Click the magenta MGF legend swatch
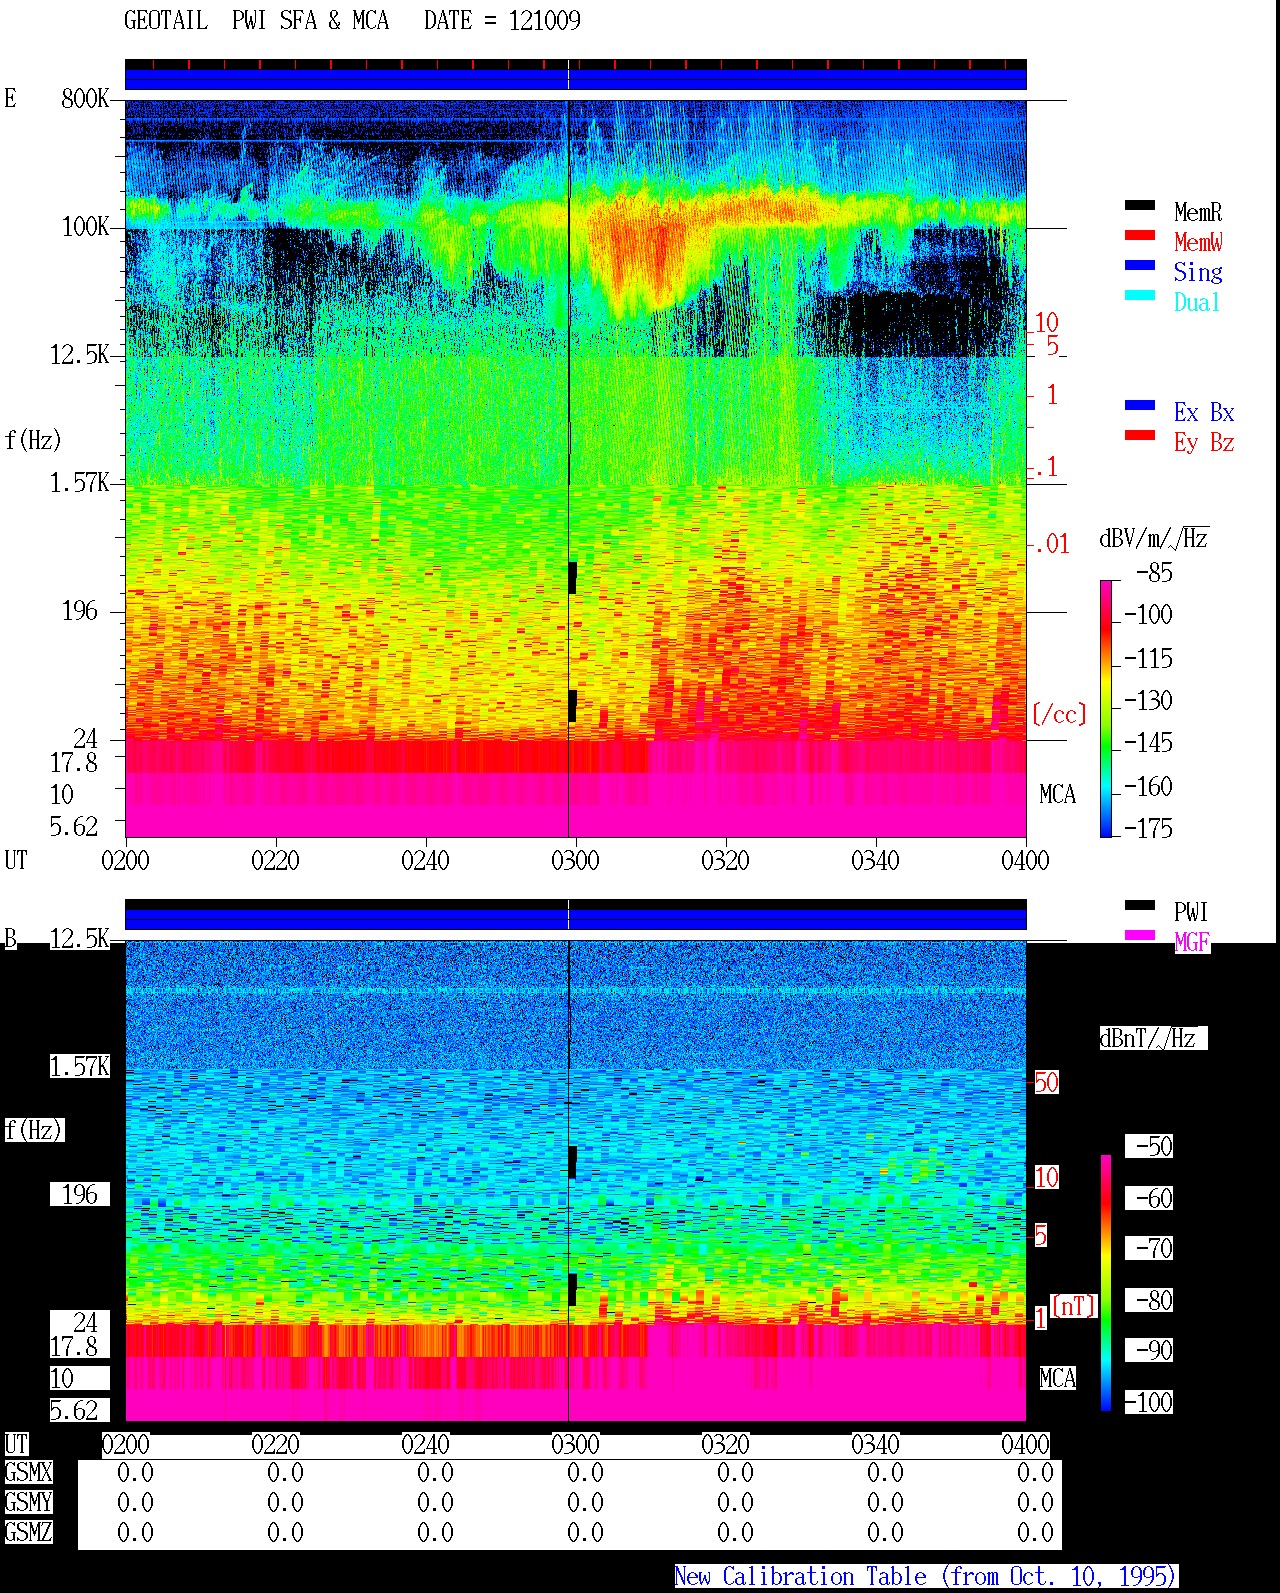This screenshot has width=1280, height=1593. (x=1139, y=936)
